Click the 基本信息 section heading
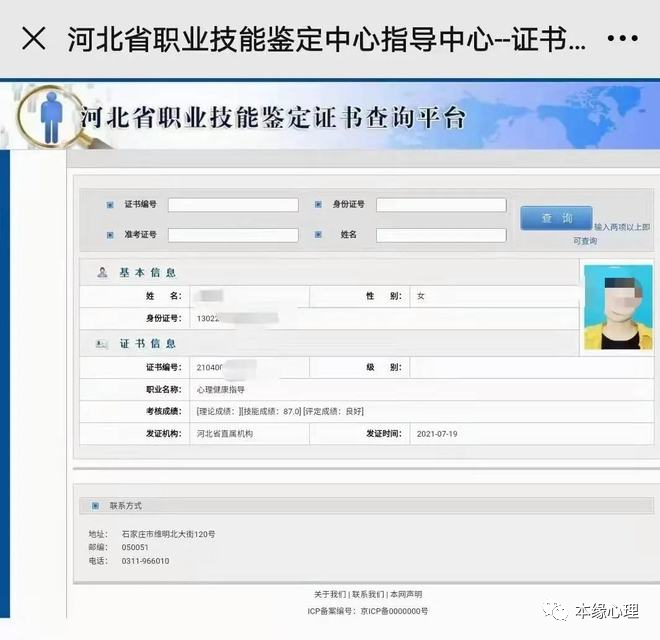 point(147,273)
